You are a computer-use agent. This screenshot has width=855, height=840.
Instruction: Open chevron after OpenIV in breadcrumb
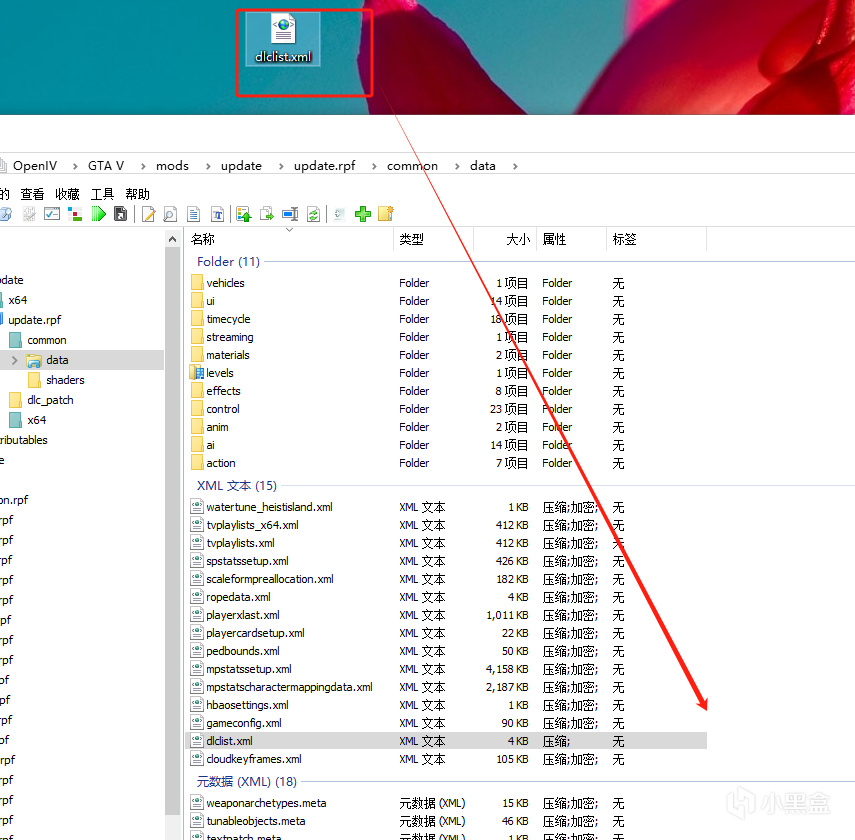[x=75, y=166]
